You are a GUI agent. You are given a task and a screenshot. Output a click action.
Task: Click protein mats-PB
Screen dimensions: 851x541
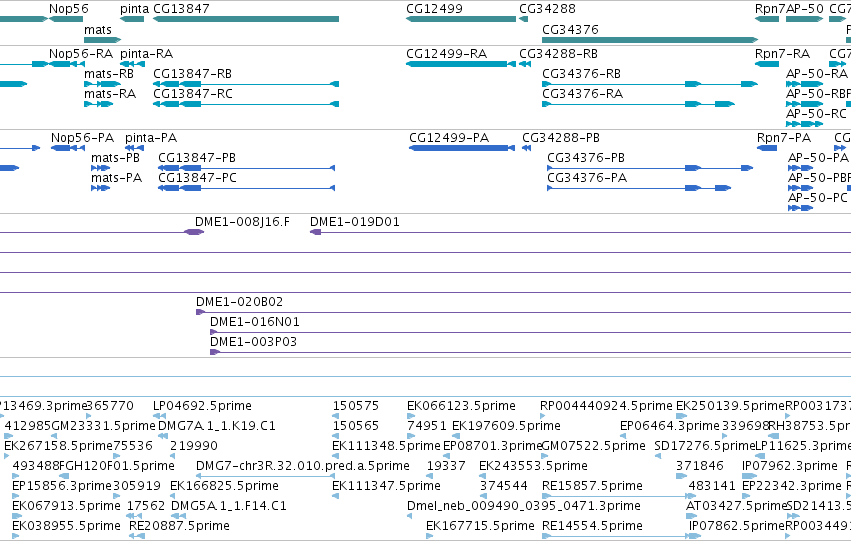point(116,158)
